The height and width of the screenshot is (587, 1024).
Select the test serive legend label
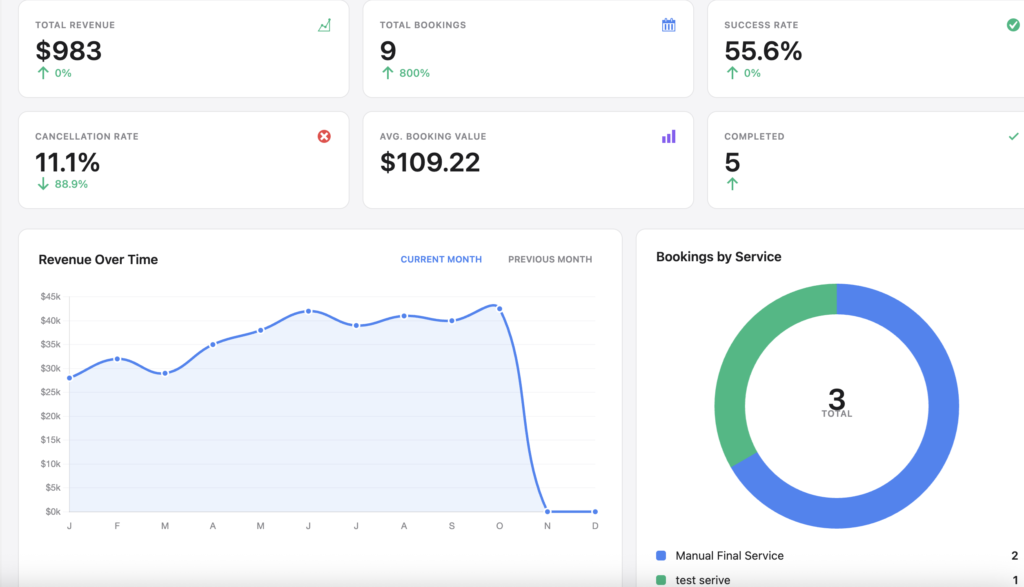(703, 580)
